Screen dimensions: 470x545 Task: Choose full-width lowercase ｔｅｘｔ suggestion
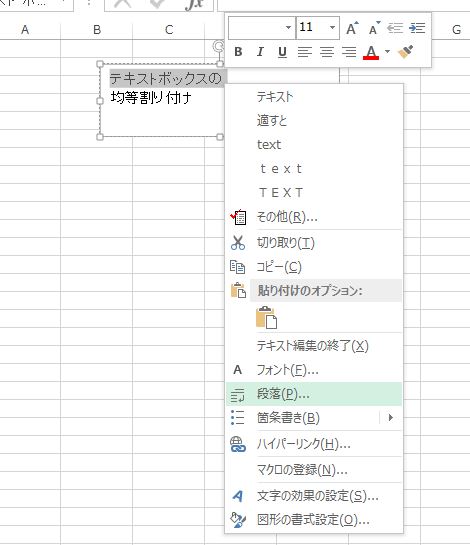(x=314, y=169)
